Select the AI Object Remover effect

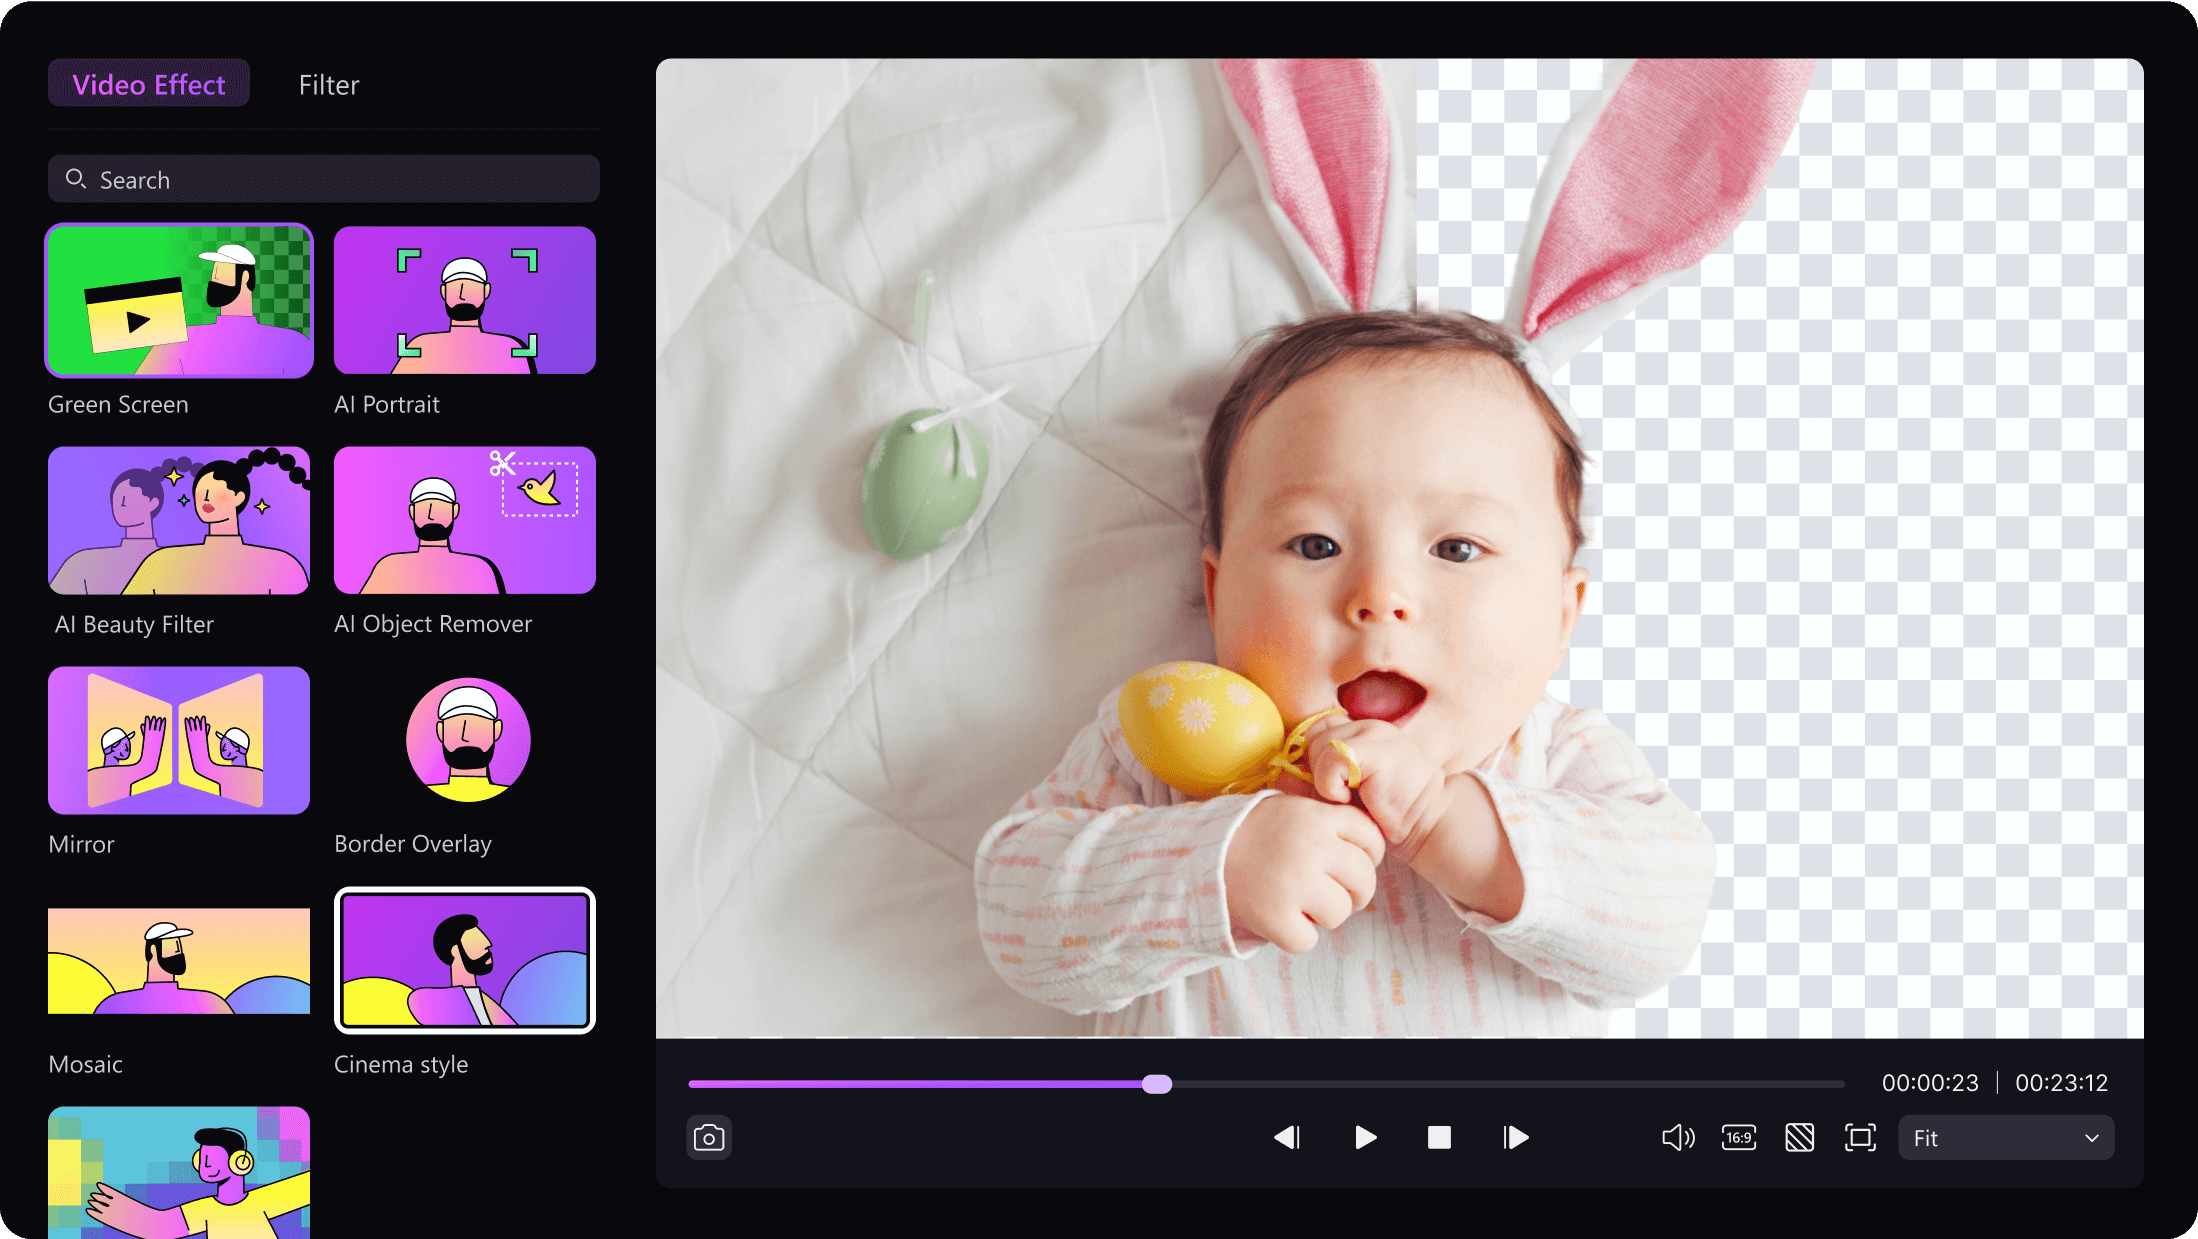click(x=465, y=520)
